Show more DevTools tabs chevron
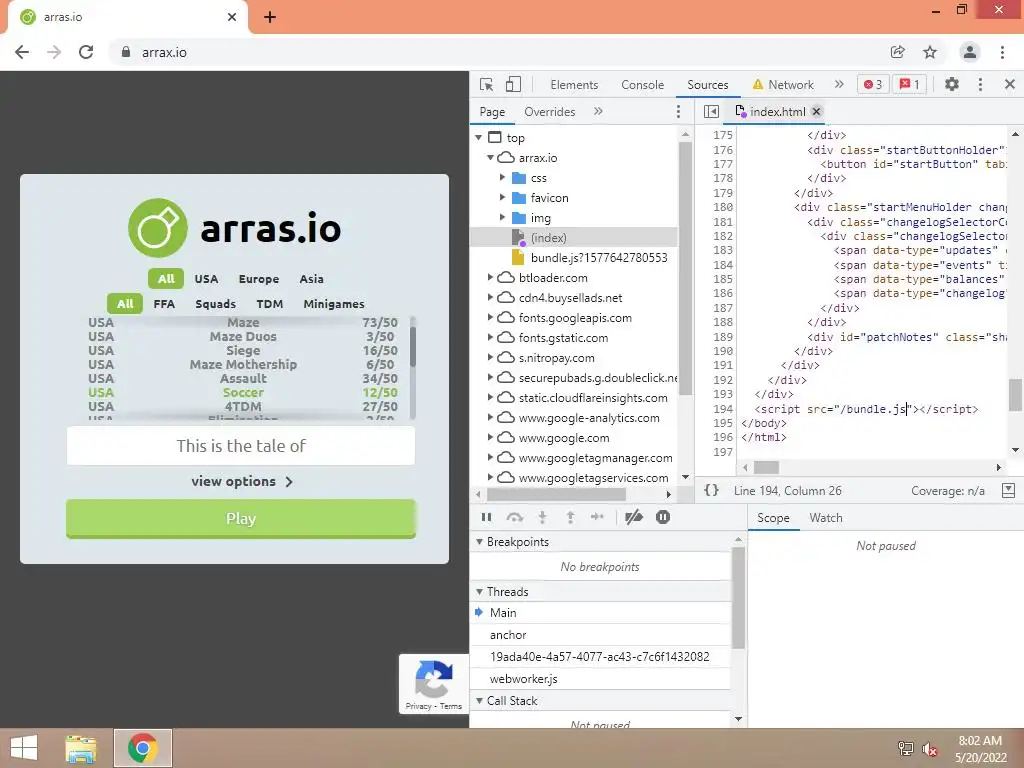The height and width of the screenshot is (768, 1024). (x=839, y=84)
